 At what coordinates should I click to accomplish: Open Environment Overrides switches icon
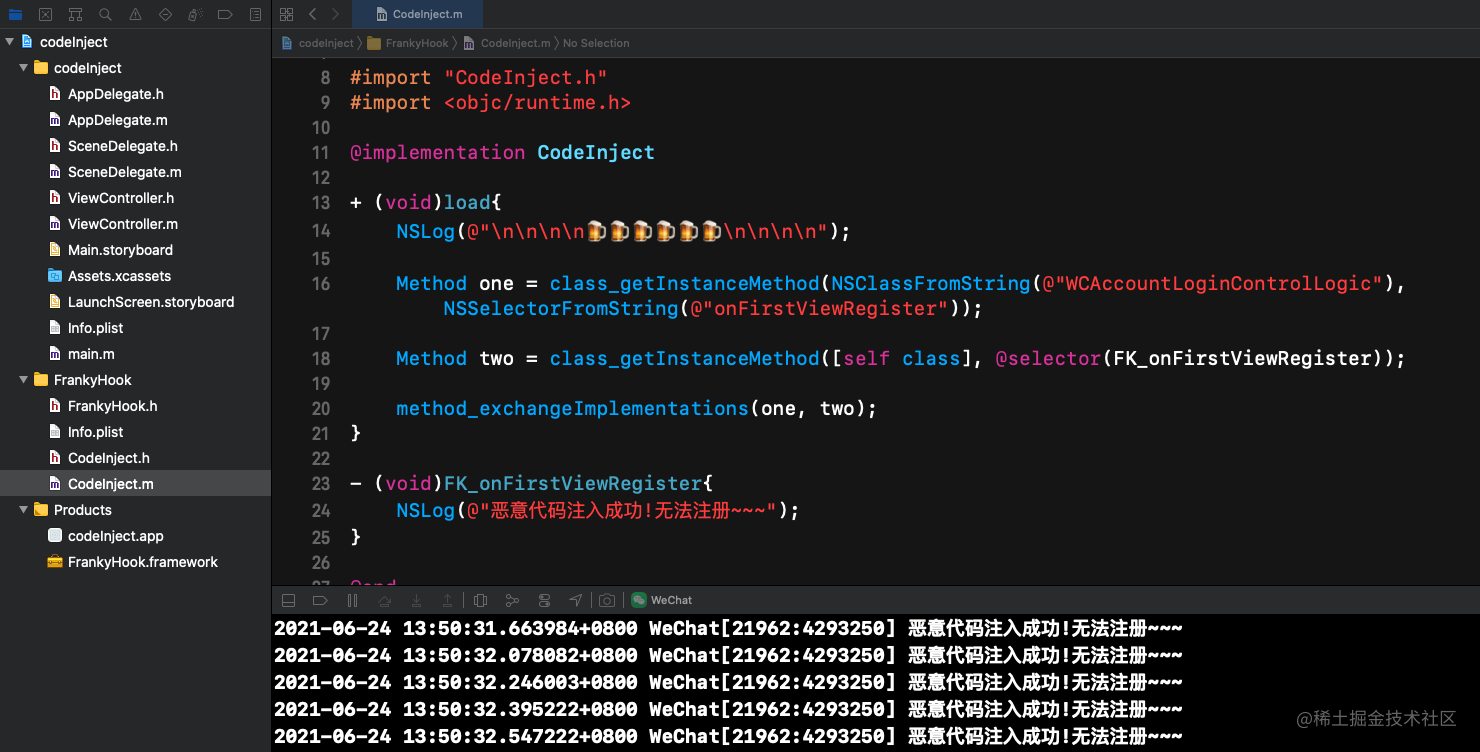coord(544,600)
